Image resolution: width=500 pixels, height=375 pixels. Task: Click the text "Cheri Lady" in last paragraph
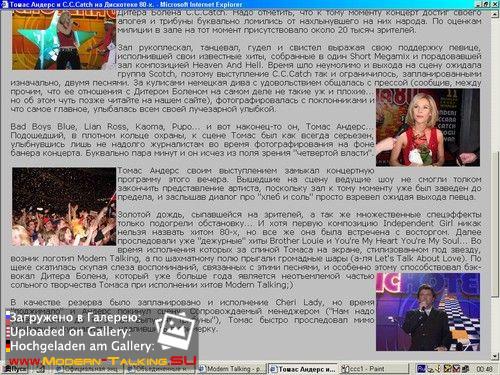(x=299, y=302)
